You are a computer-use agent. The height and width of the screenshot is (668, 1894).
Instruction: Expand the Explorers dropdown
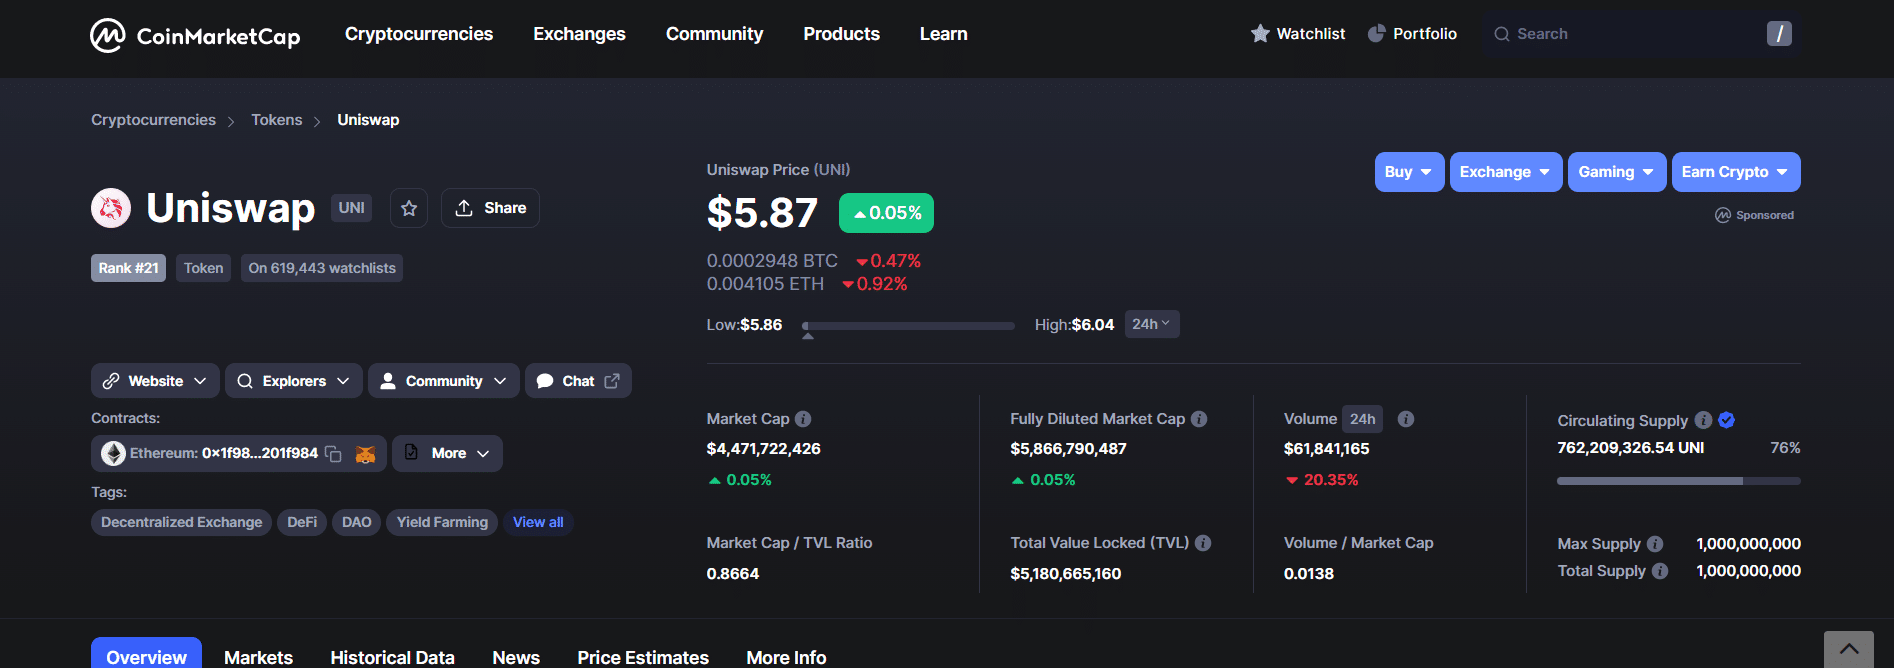pos(294,381)
